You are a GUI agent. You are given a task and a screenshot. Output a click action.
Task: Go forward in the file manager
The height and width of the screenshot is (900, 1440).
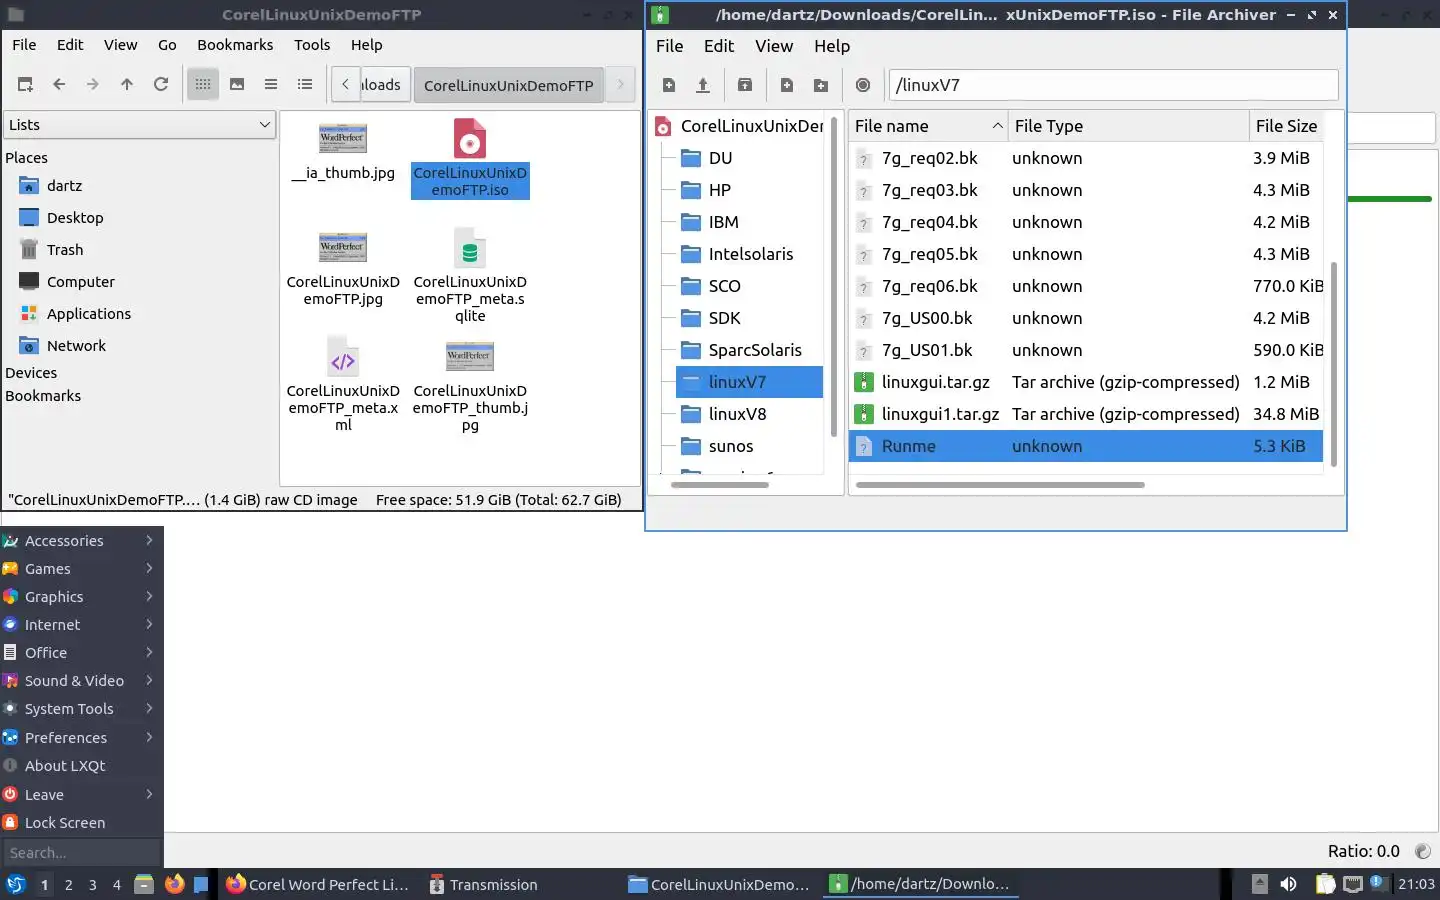93,85
